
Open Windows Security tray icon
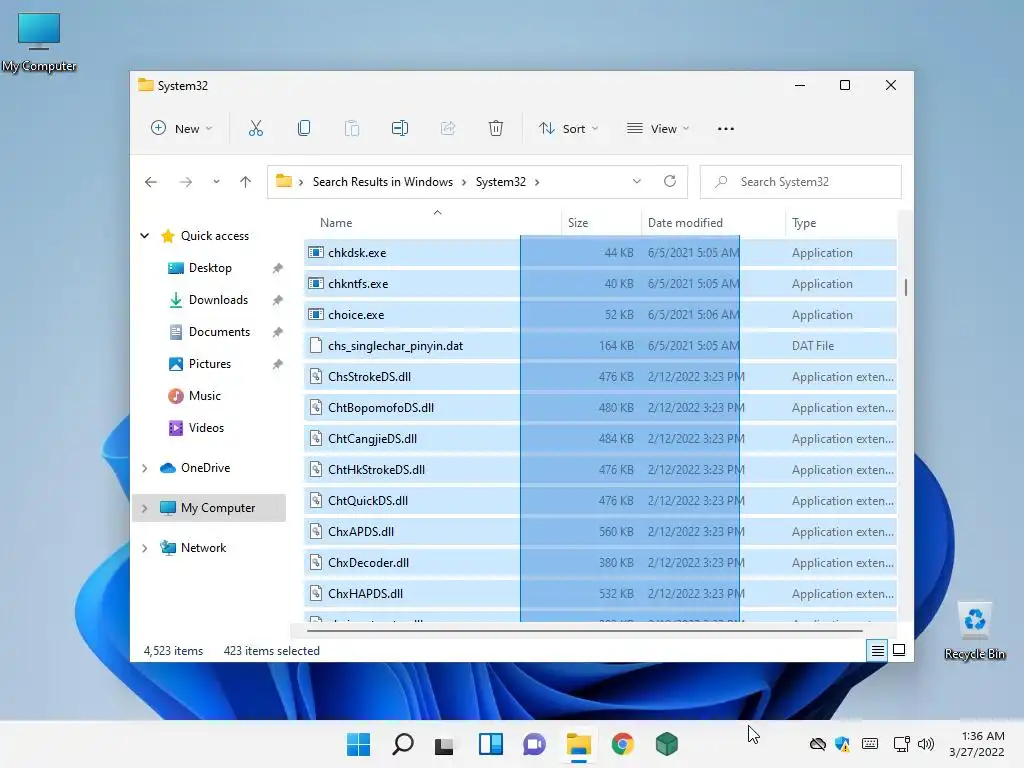point(842,744)
